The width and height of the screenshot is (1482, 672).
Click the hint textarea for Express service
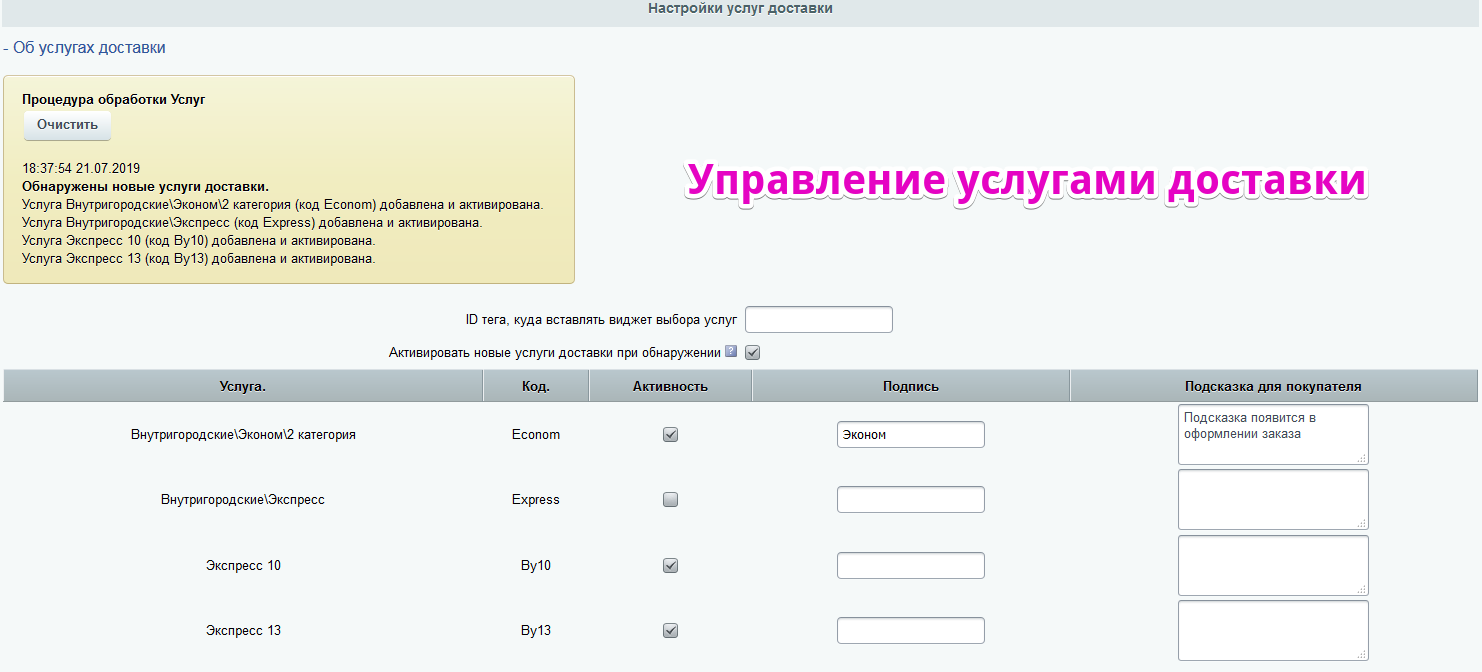[x=1273, y=500]
